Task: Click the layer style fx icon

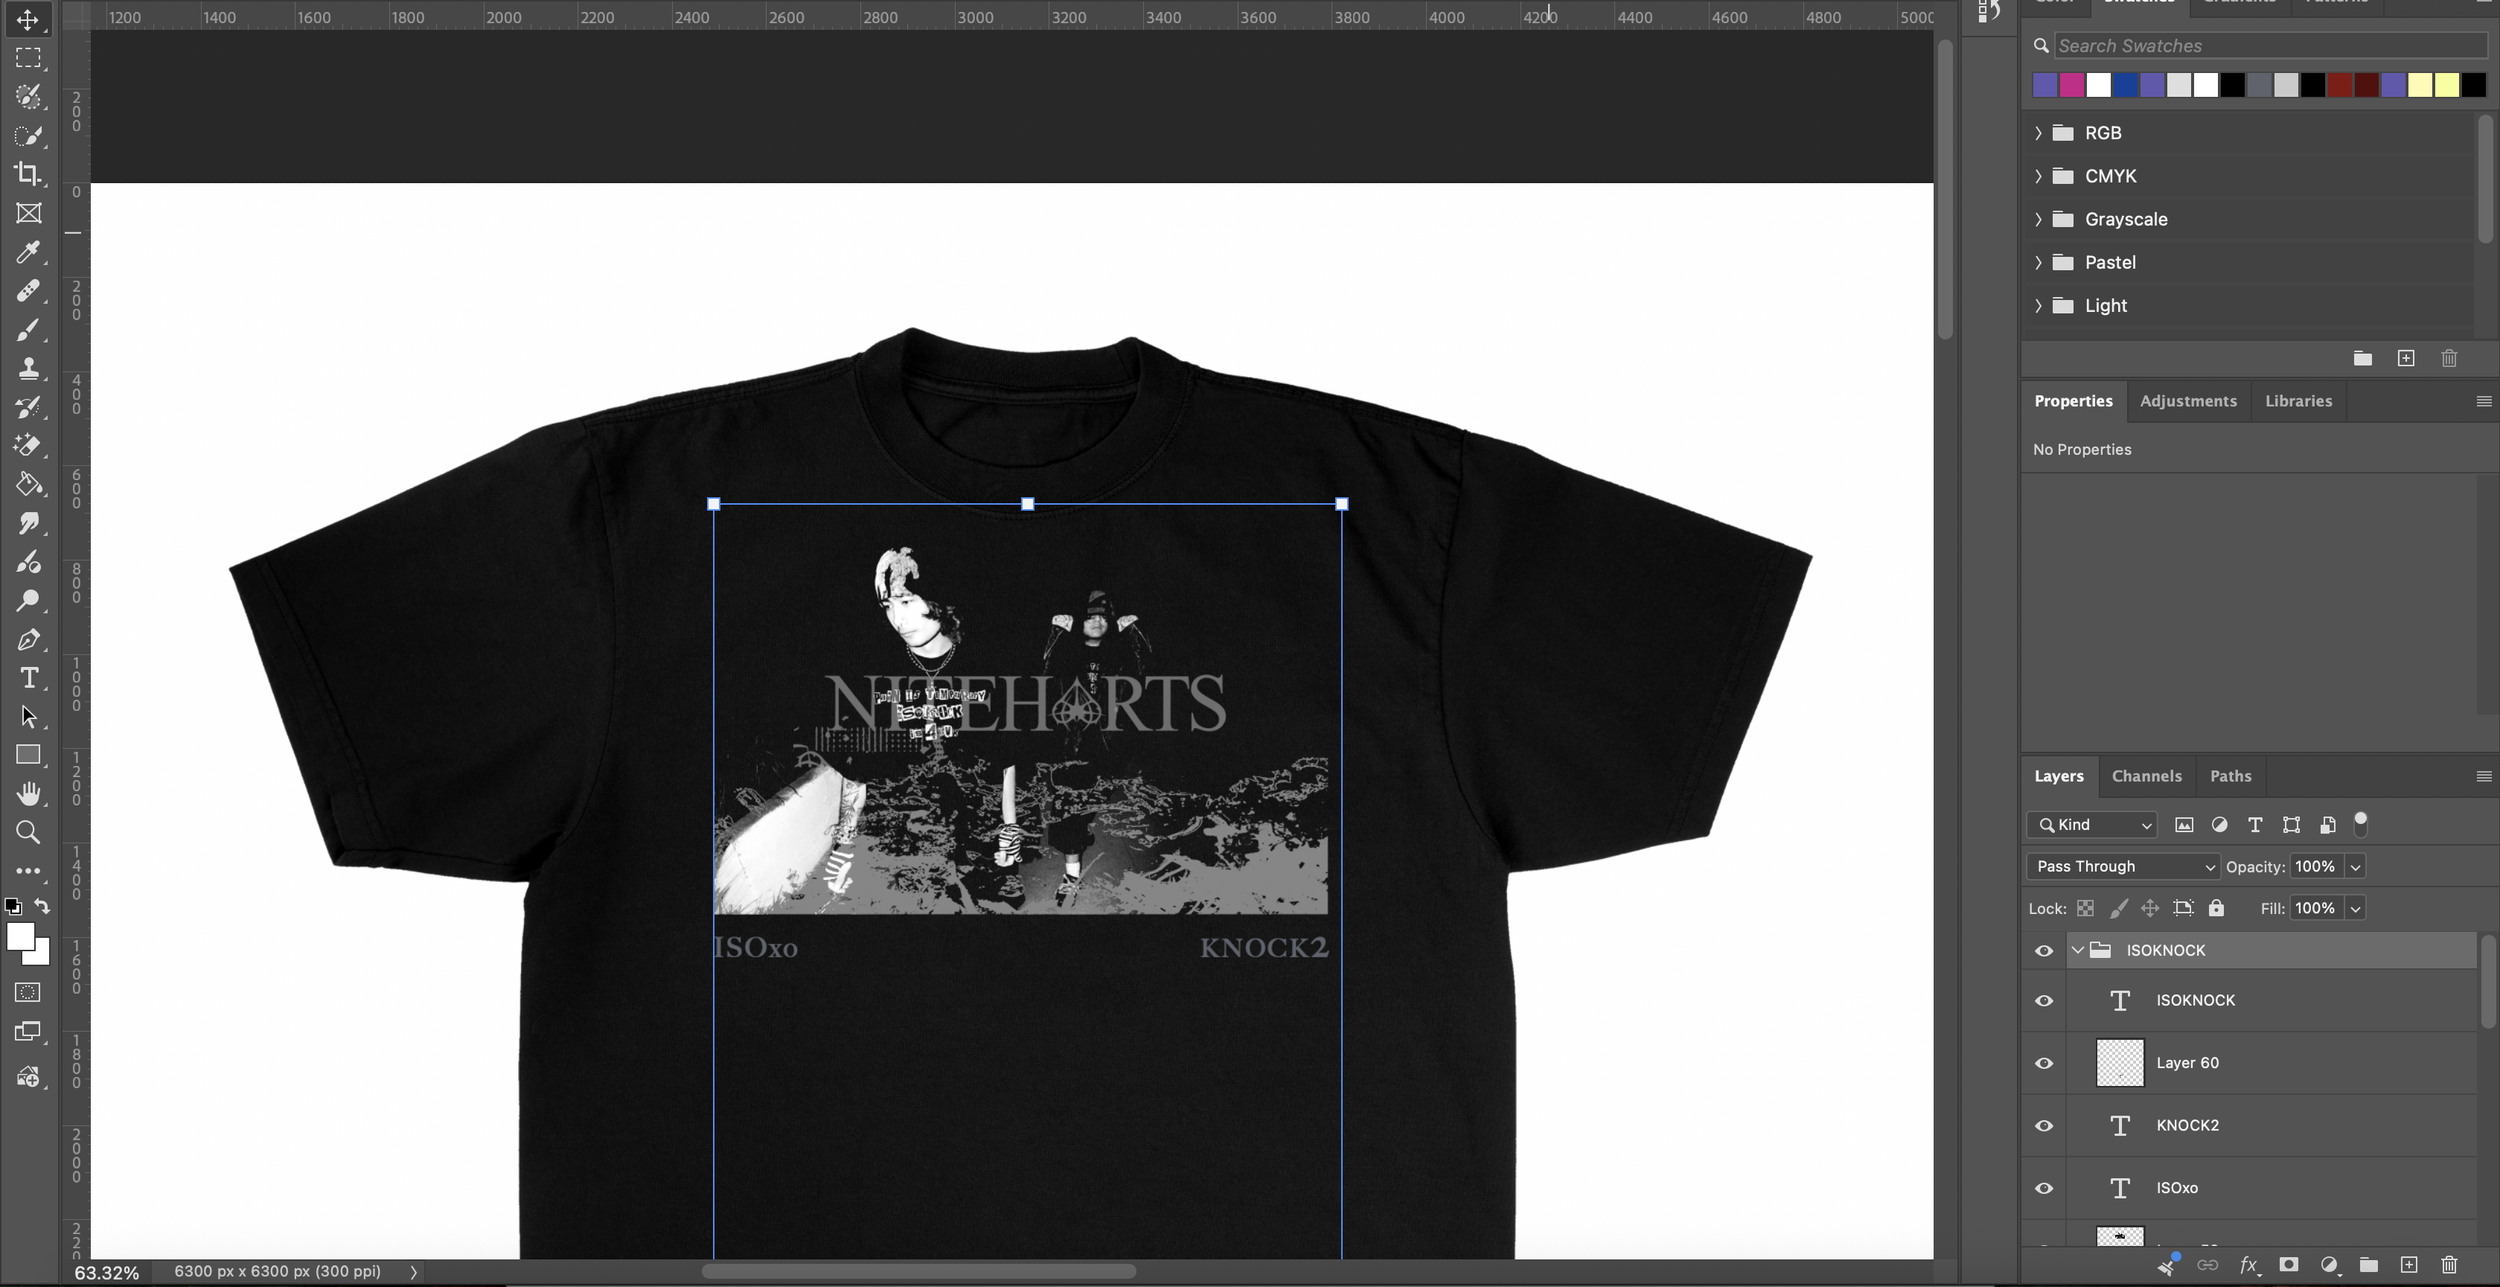Action: (2249, 1265)
